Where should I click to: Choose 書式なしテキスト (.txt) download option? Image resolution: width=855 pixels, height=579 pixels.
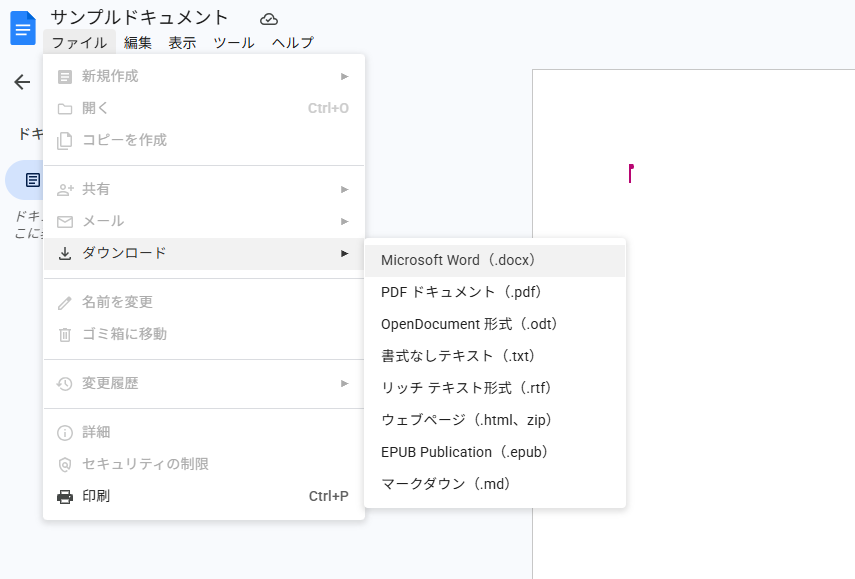[x=456, y=356]
